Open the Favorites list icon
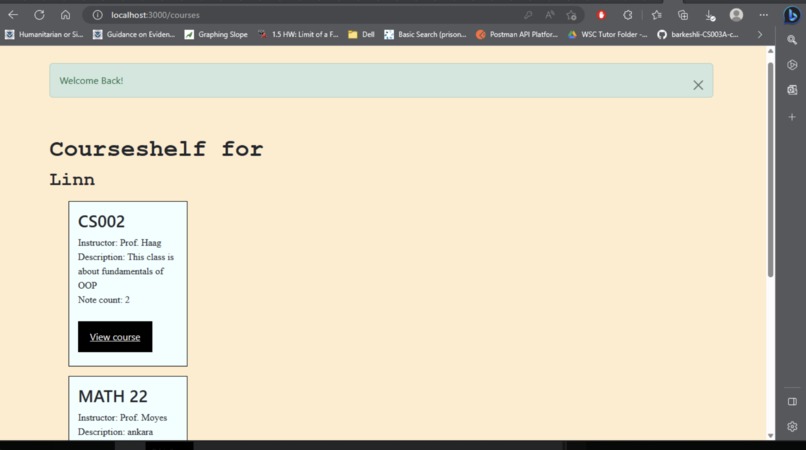 tap(656, 15)
